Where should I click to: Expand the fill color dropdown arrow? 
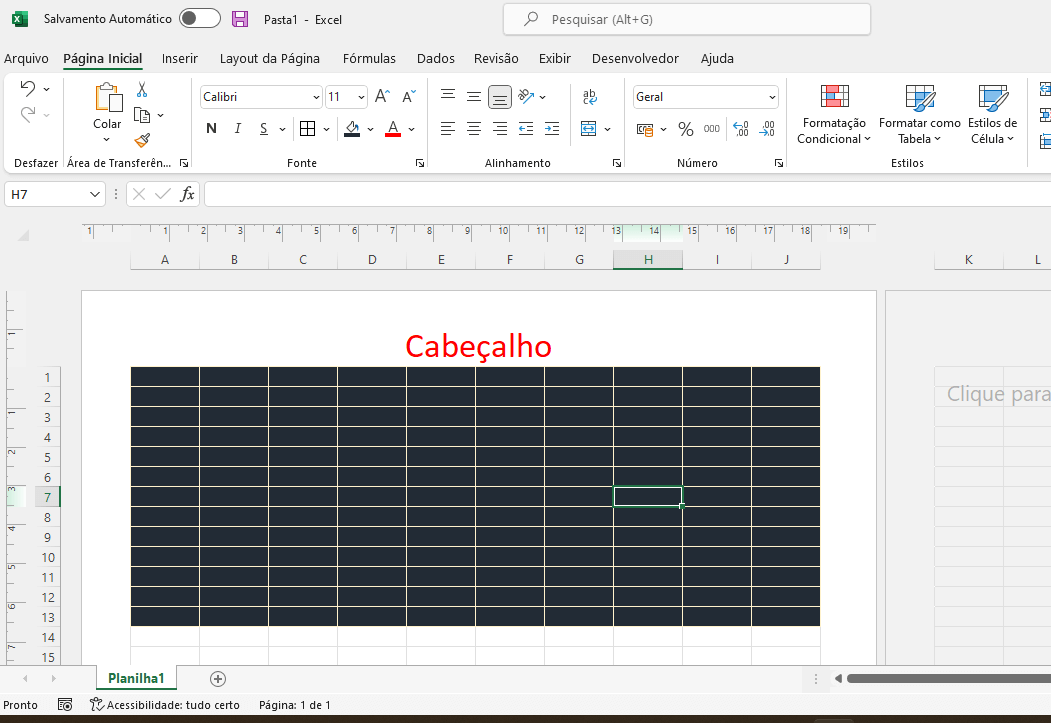click(370, 129)
